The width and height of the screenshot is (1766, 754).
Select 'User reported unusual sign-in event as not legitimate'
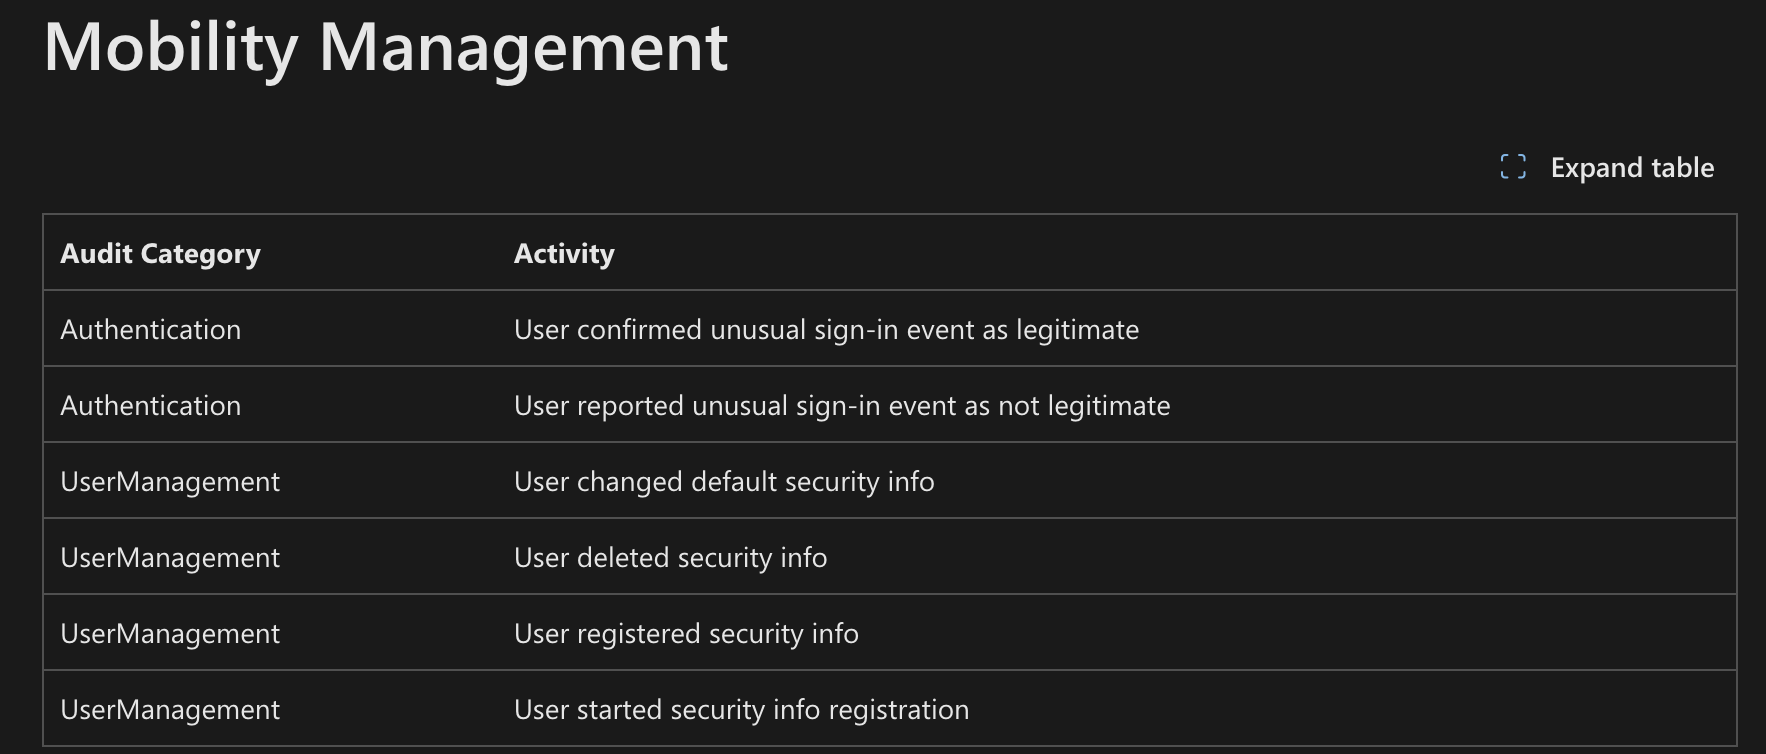(841, 406)
